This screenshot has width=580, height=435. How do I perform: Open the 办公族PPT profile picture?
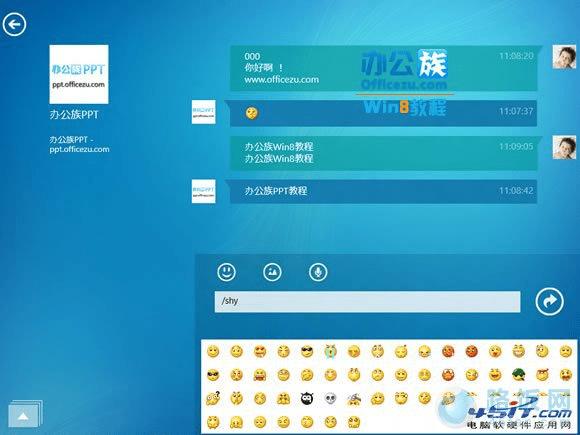pos(79,74)
